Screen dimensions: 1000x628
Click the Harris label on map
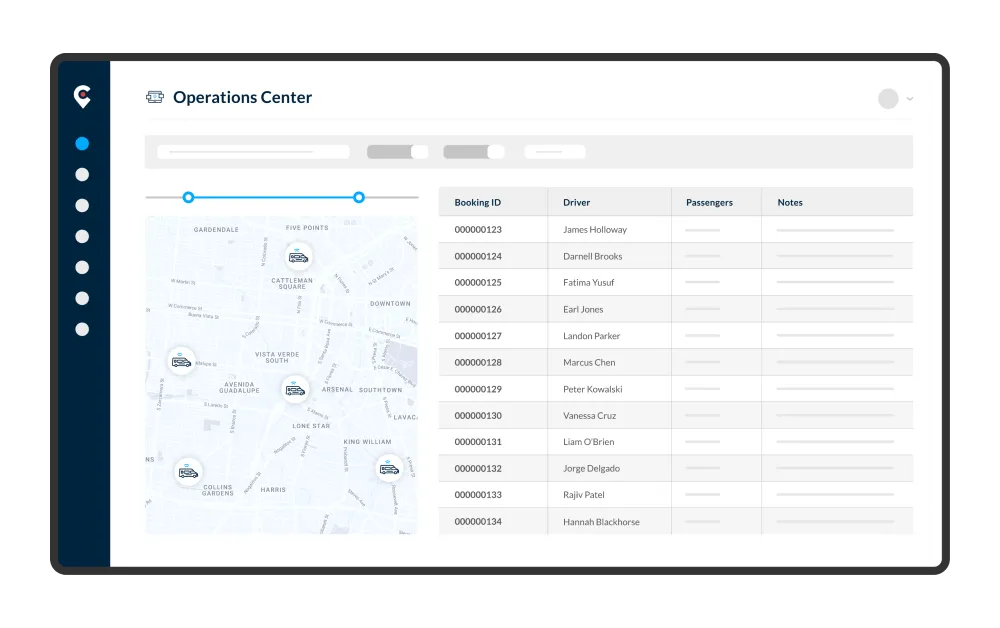coord(273,490)
